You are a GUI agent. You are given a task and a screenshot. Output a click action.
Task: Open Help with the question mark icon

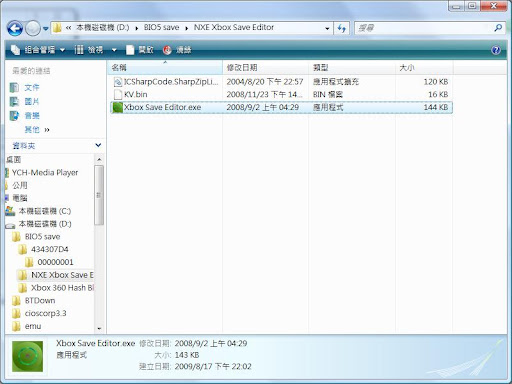(496, 50)
